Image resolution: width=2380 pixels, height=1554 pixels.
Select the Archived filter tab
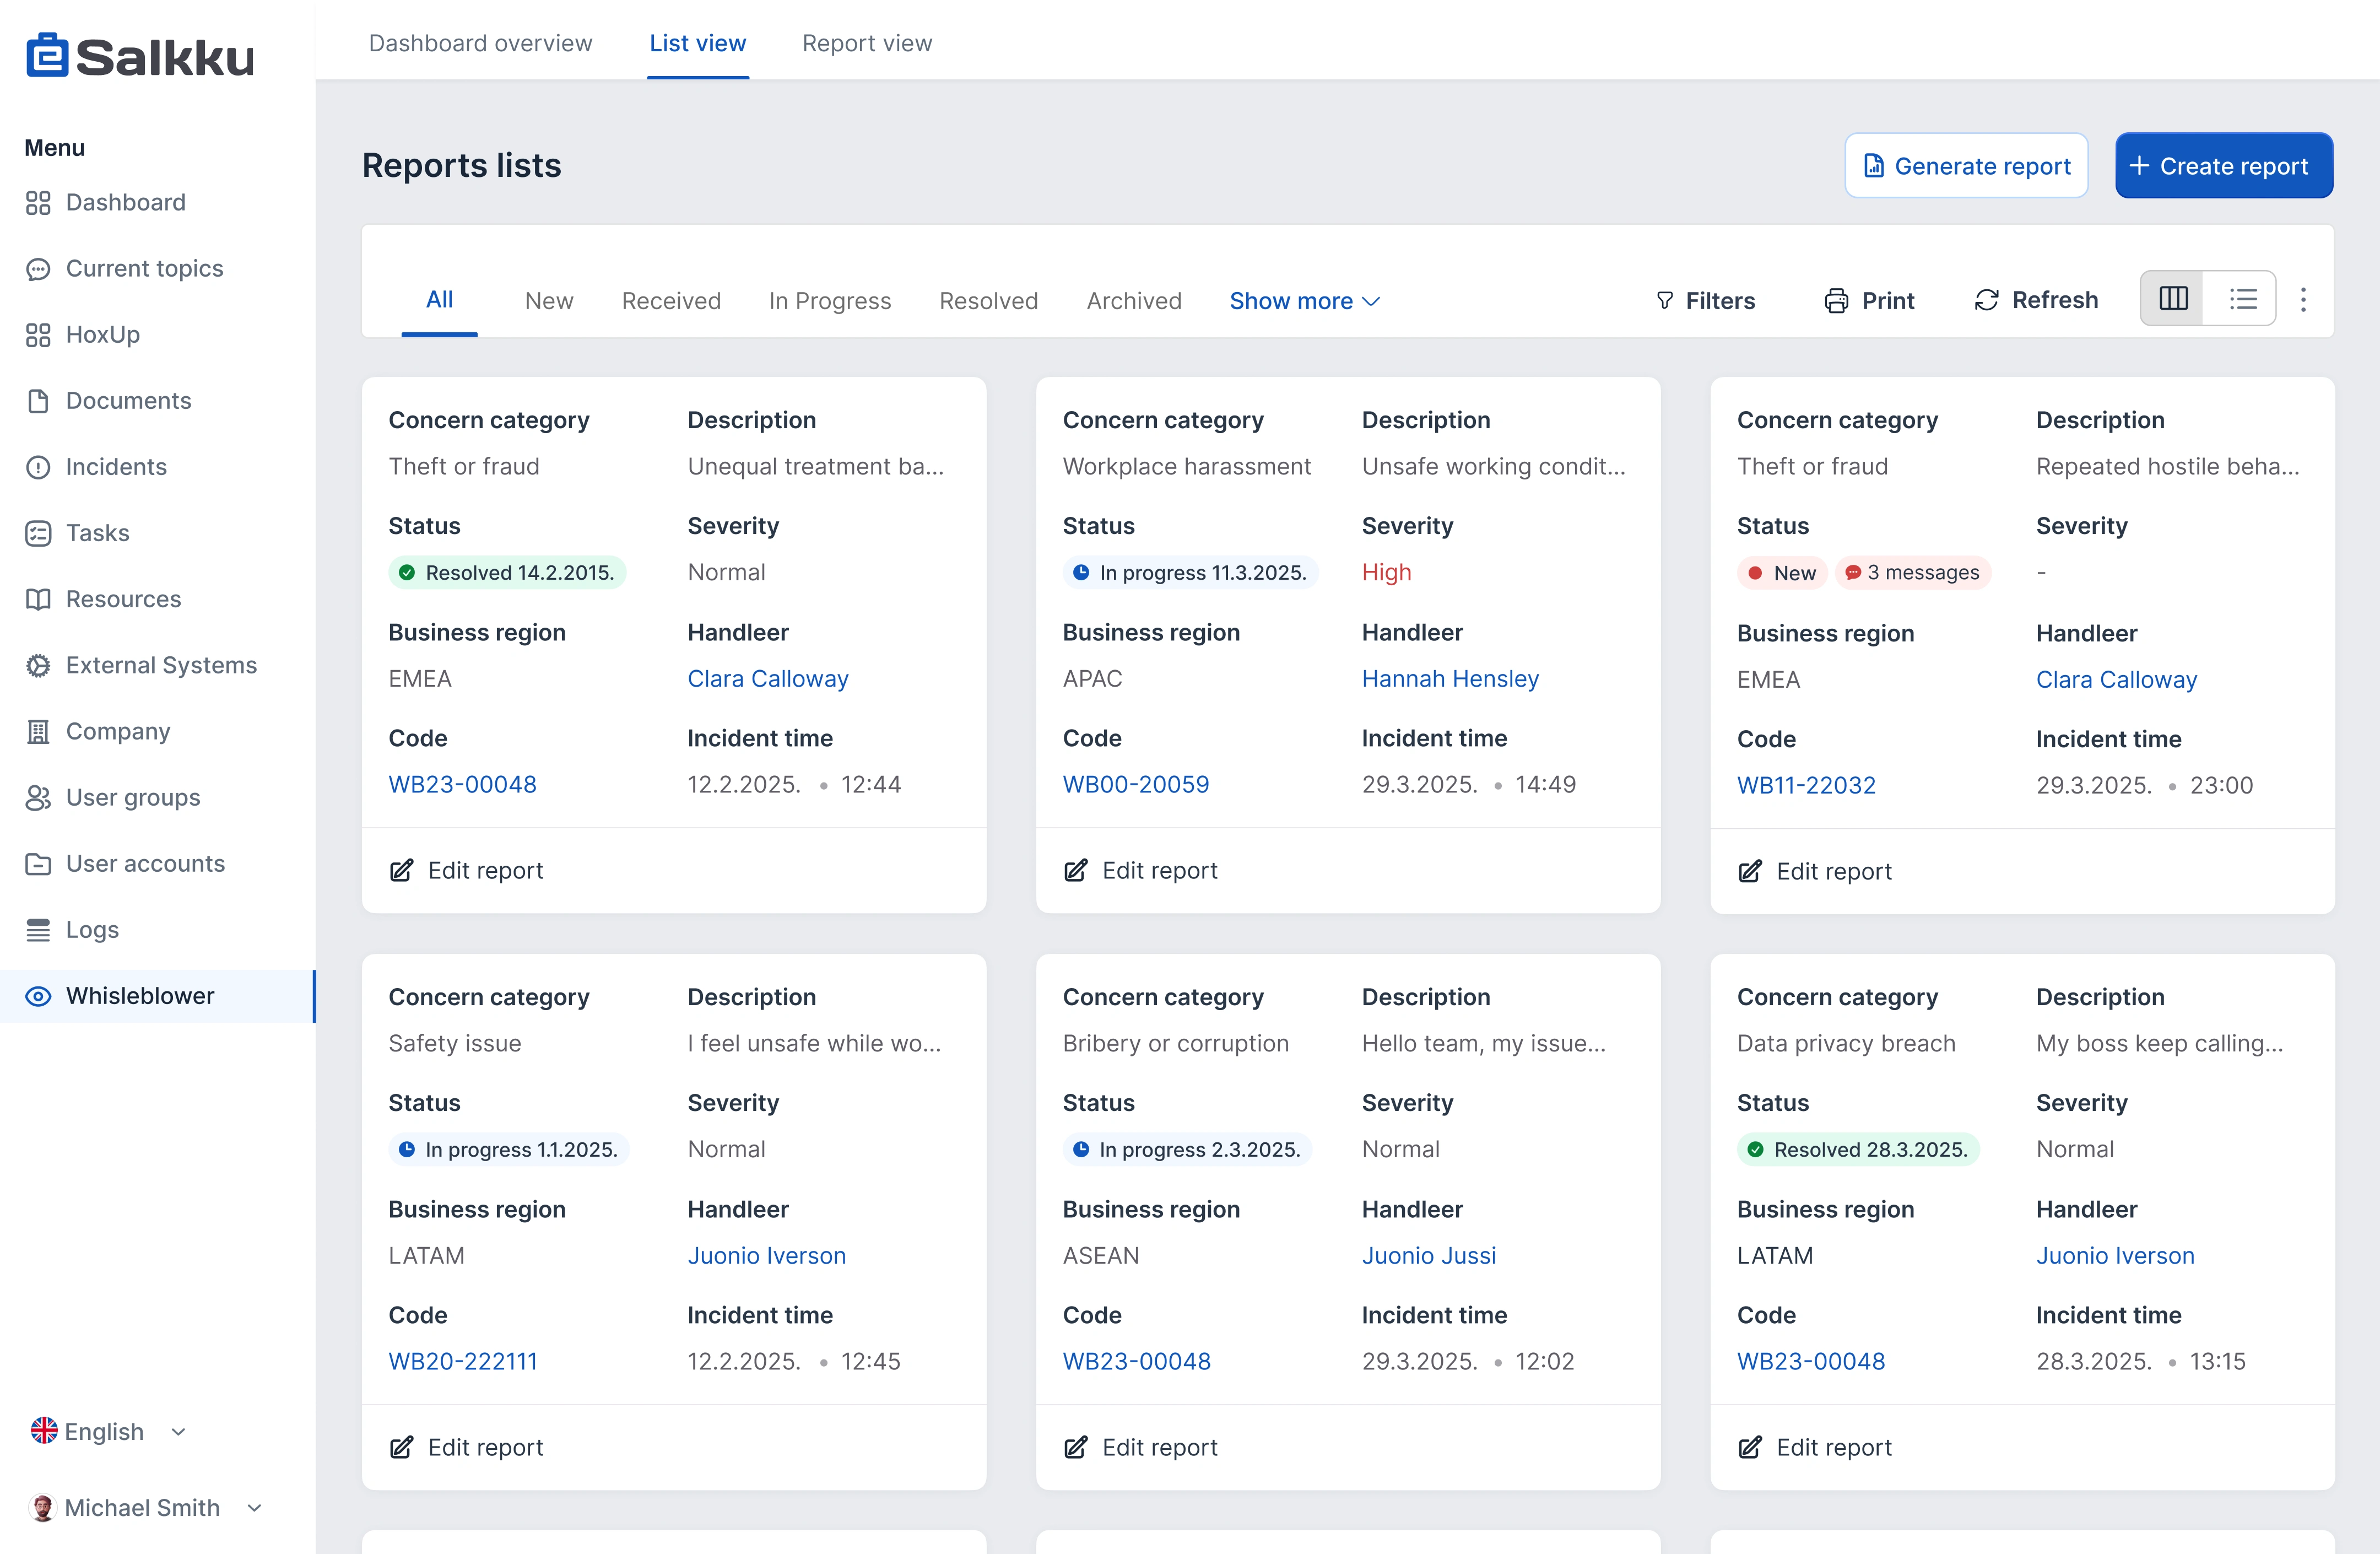click(1133, 301)
